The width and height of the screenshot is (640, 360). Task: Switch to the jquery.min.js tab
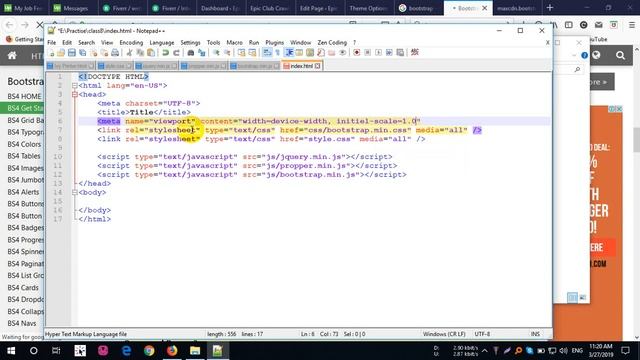click(156, 66)
